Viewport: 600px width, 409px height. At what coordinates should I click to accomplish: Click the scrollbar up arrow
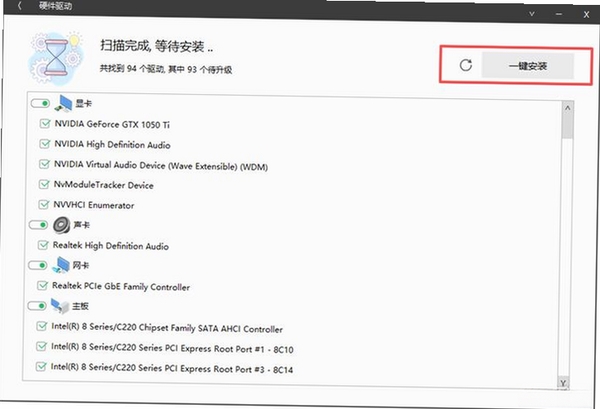click(568, 108)
